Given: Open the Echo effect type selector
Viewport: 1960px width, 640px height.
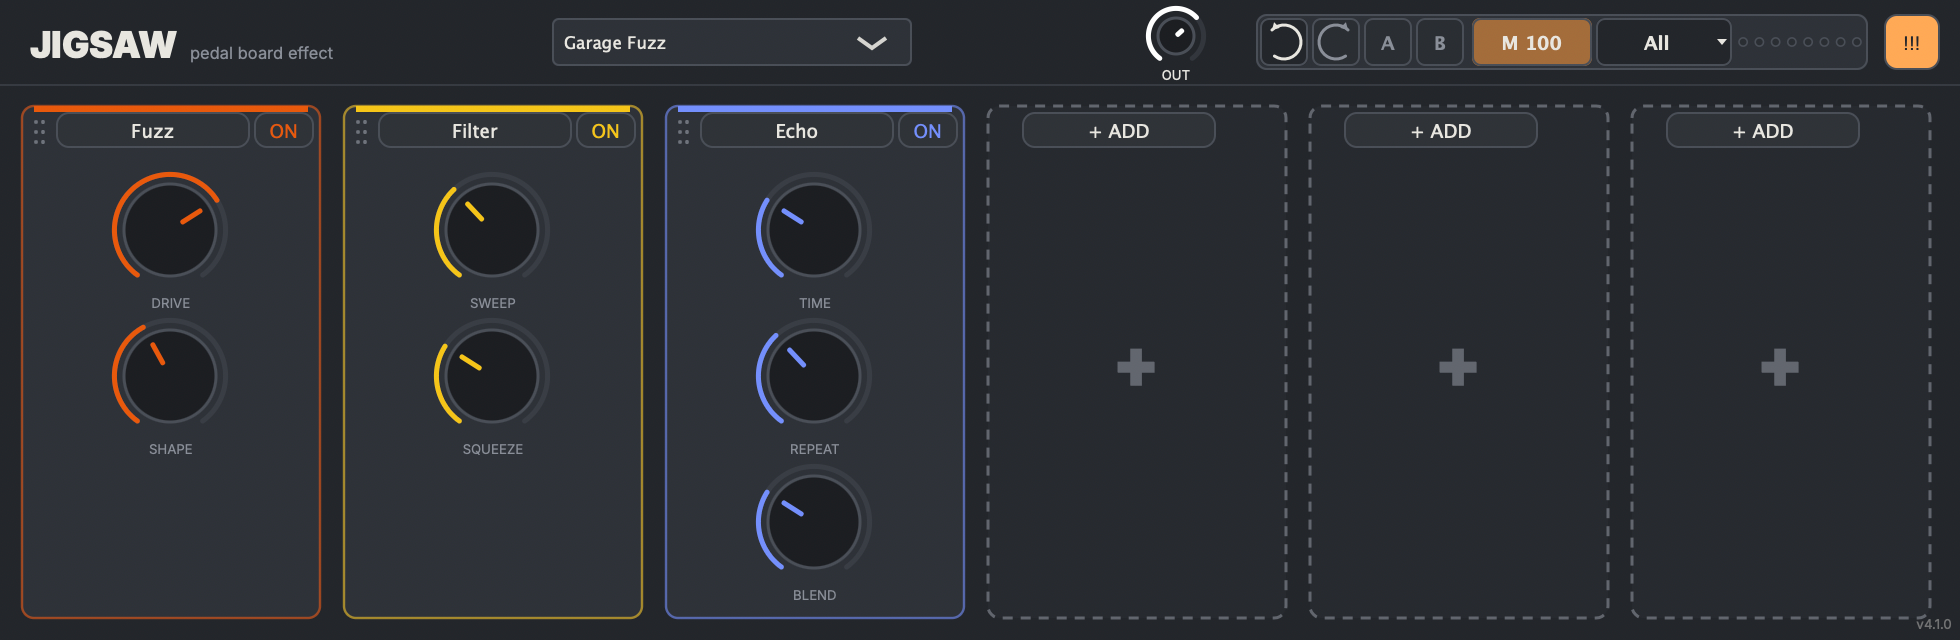Looking at the screenshot, I should click(796, 131).
